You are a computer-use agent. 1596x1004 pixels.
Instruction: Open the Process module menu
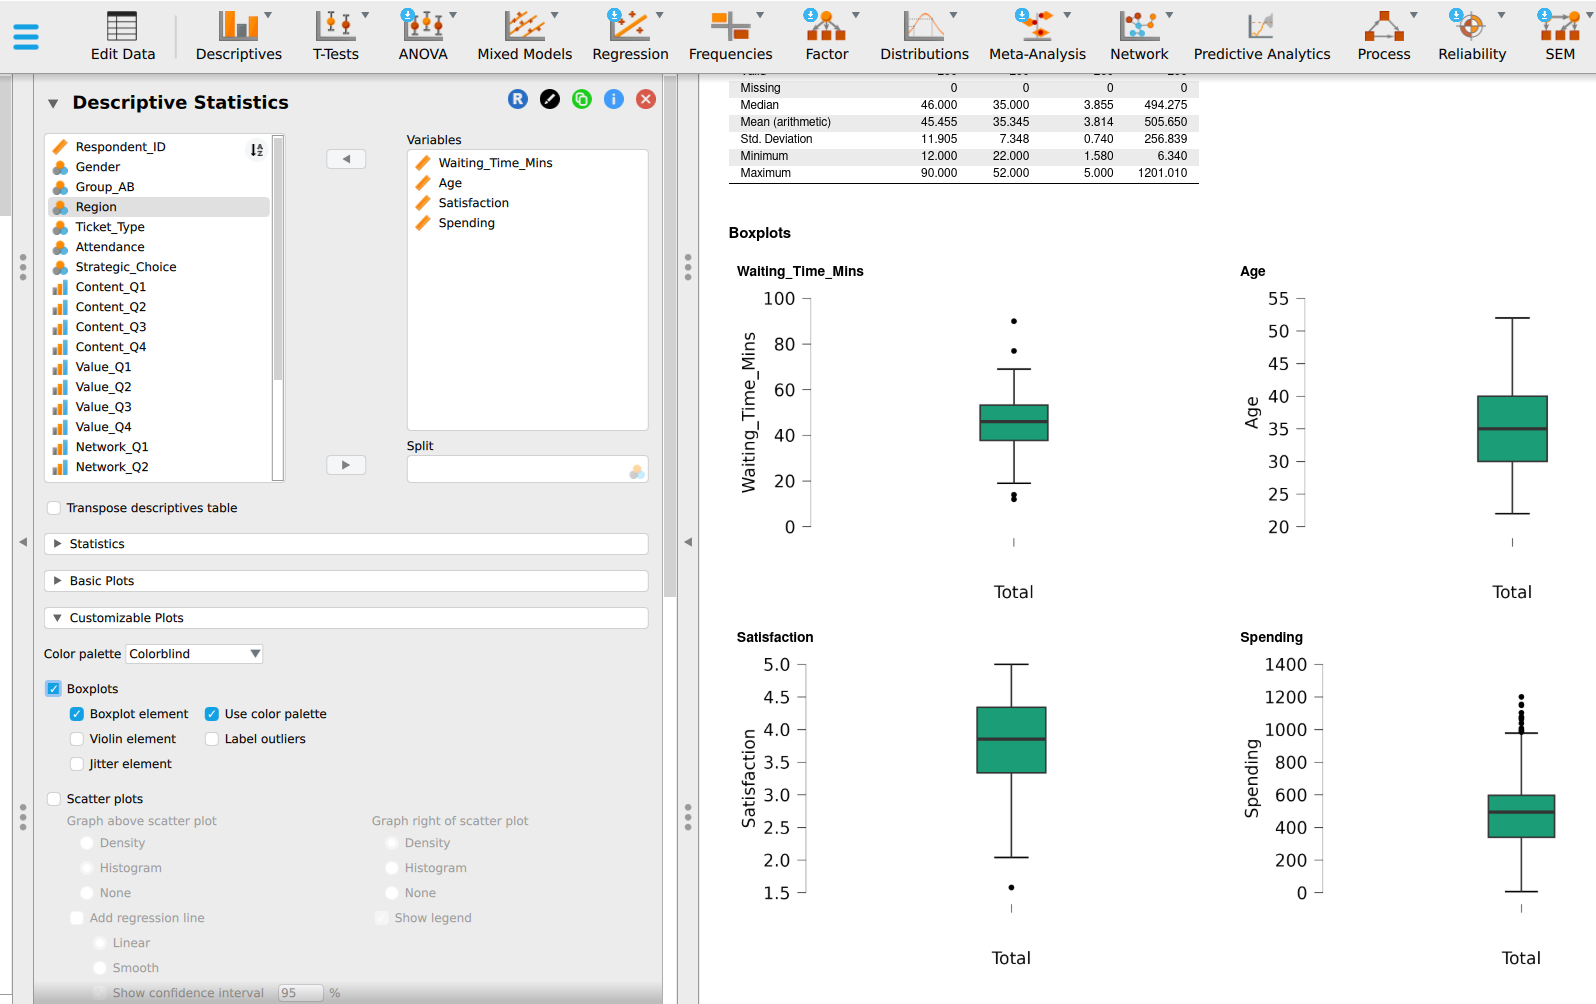pos(1384,36)
